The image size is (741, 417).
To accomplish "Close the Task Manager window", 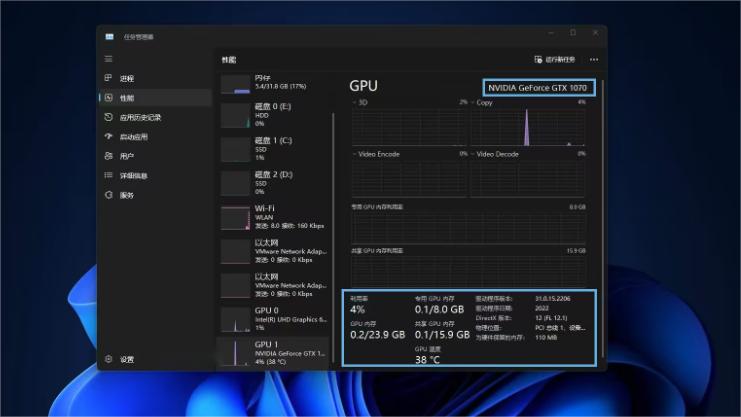I will pyautogui.click(x=595, y=33).
